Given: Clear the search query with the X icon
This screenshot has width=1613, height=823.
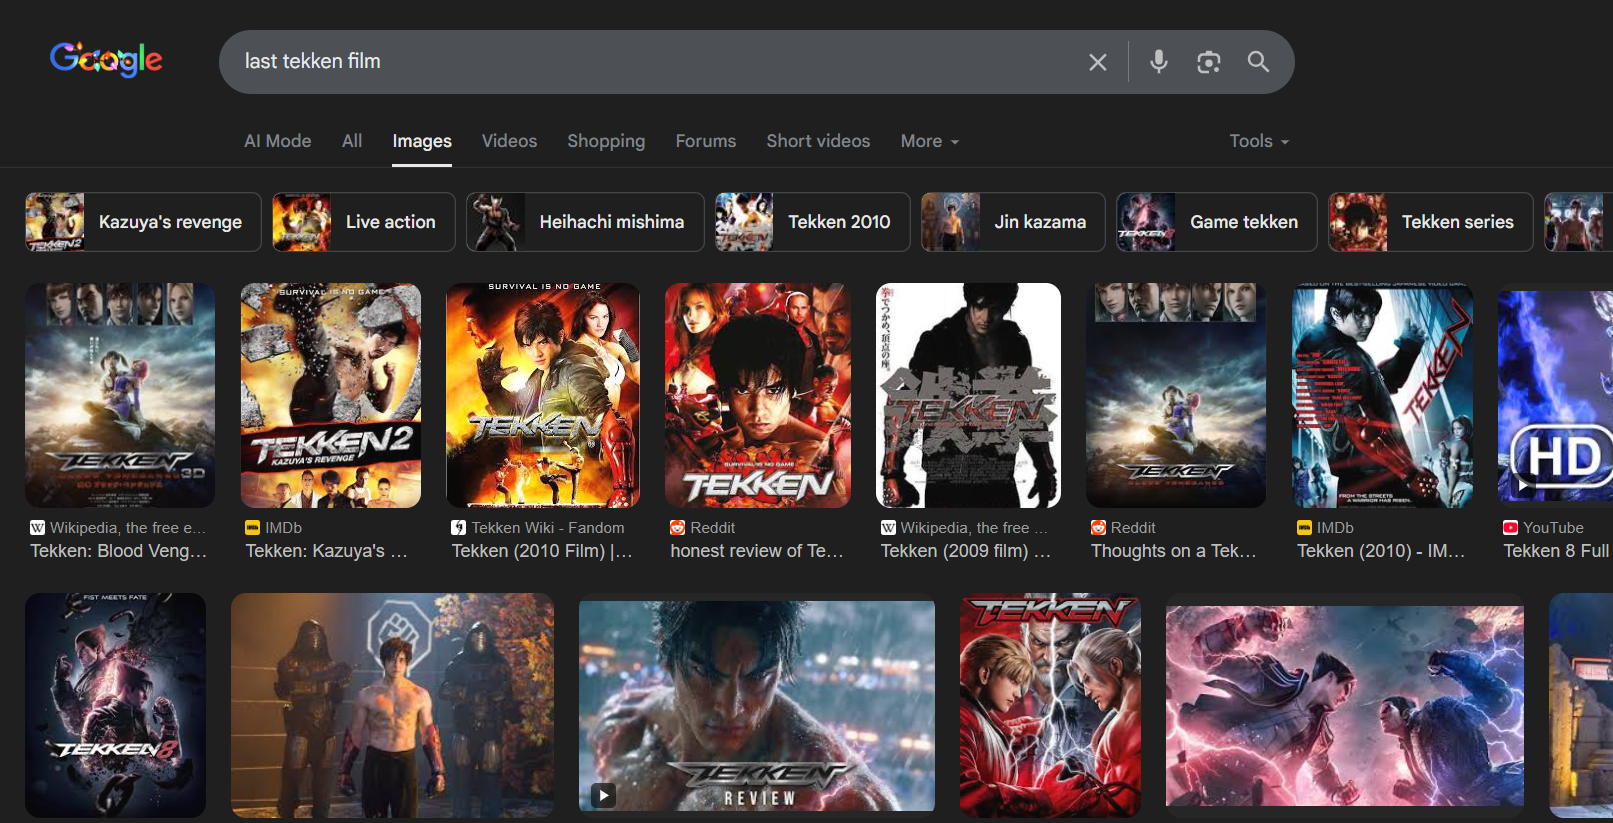Looking at the screenshot, I should (x=1097, y=62).
